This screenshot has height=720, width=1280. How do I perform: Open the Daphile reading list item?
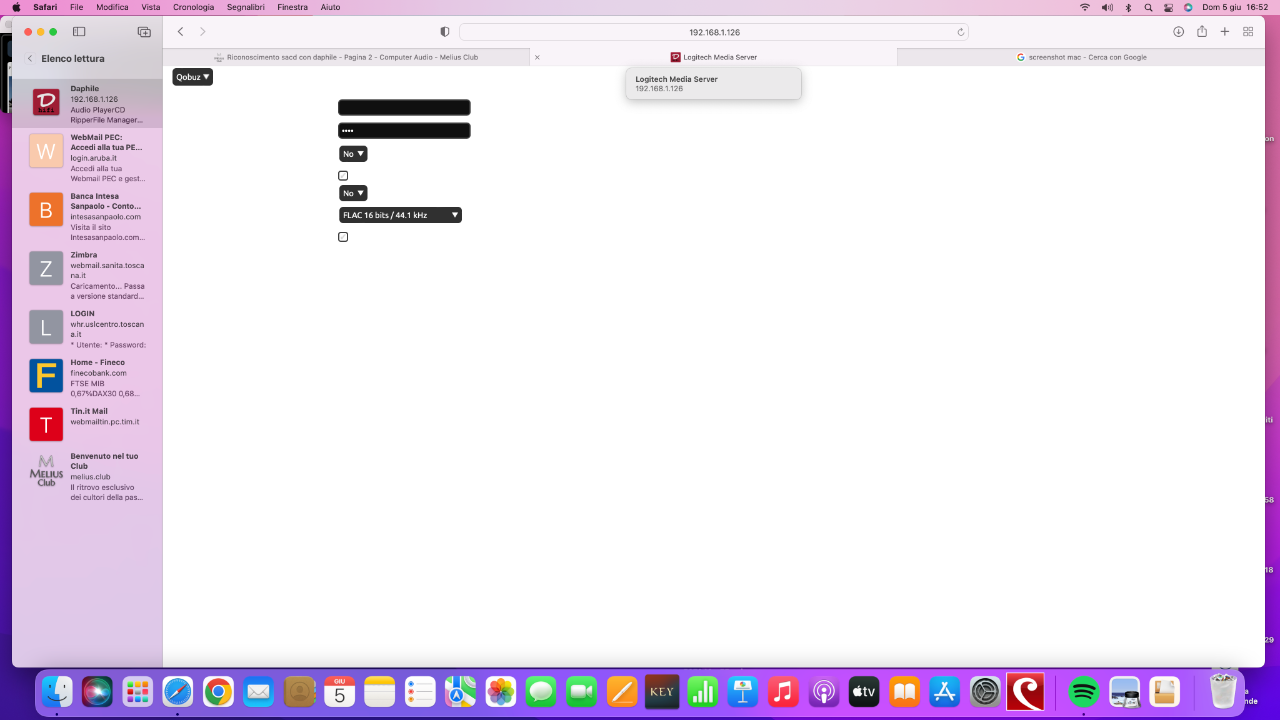click(x=87, y=103)
